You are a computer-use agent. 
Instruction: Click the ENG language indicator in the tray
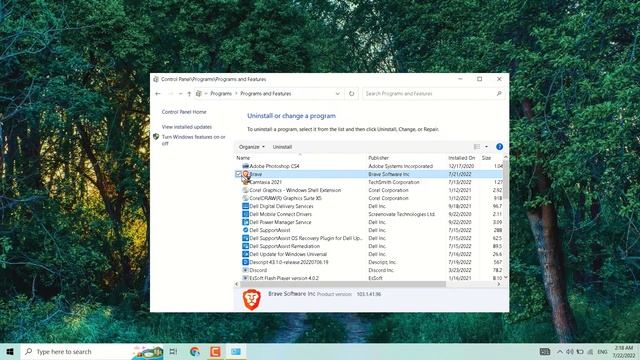[x=602, y=351]
